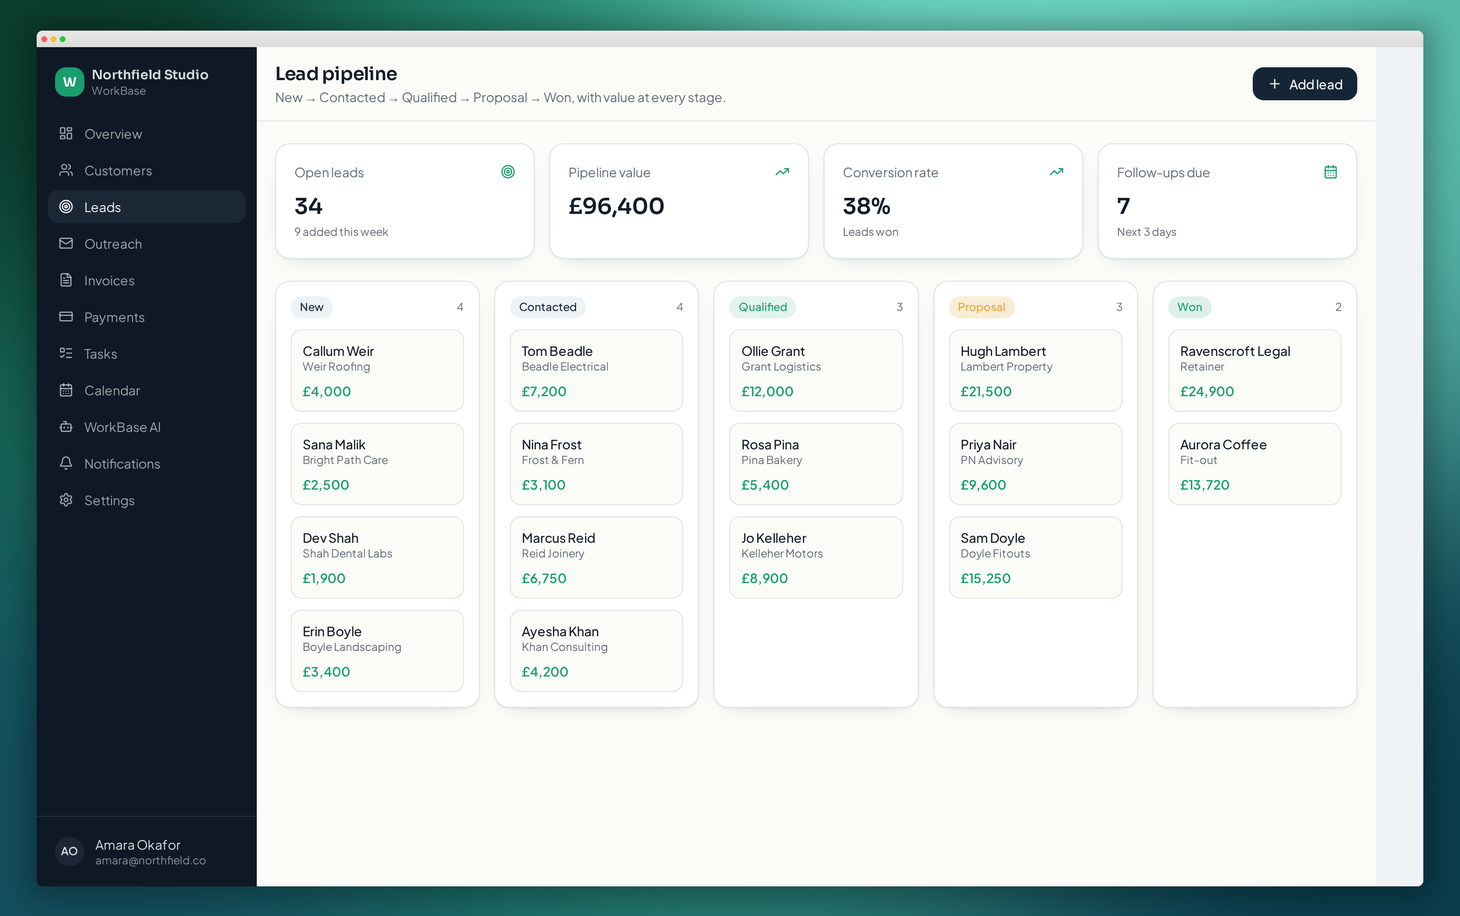This screenshot has height=916, width=1460.
Task: Open the Notifications page label
Action: point(122,464)
